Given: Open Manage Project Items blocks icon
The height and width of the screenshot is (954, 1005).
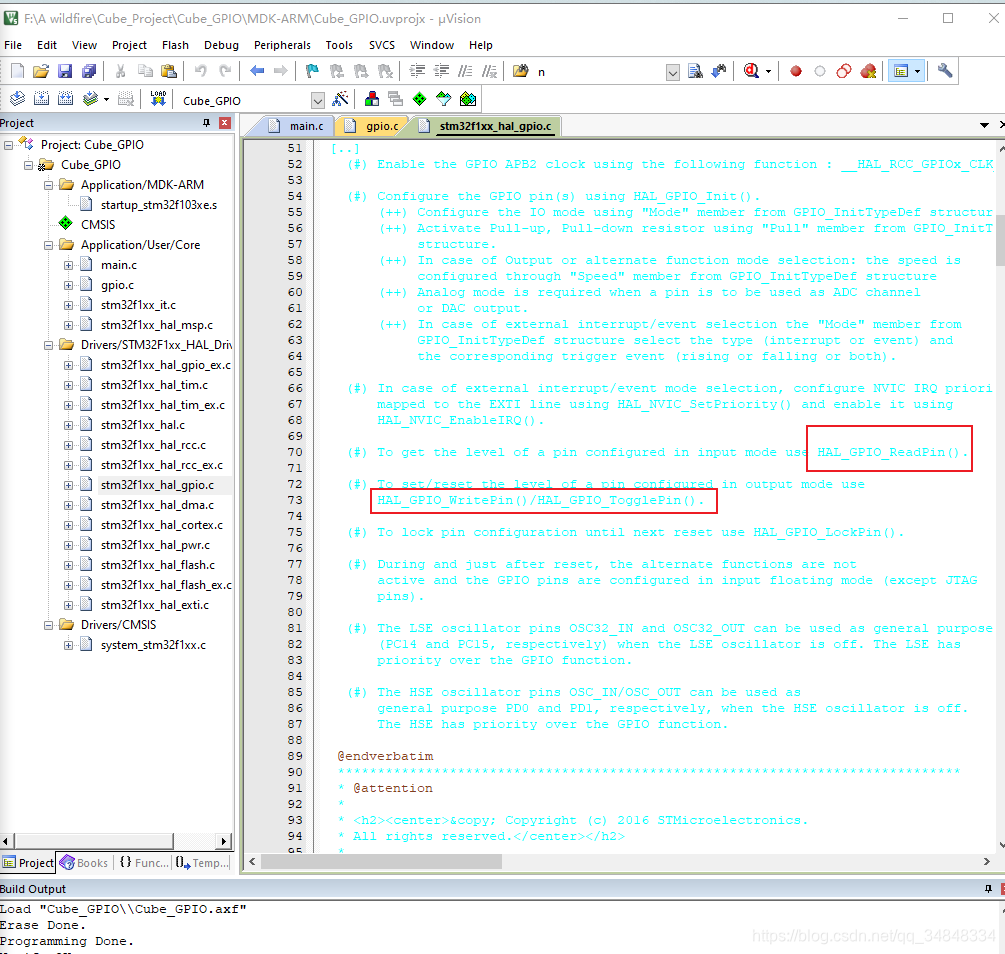Looking at the screenshot, I should pos(372,99).
